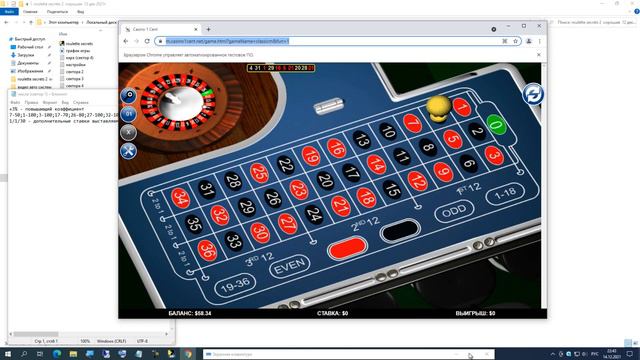640x360 pixels.
Task: Open Chrome three-dot menu
Action: point(540,41)
